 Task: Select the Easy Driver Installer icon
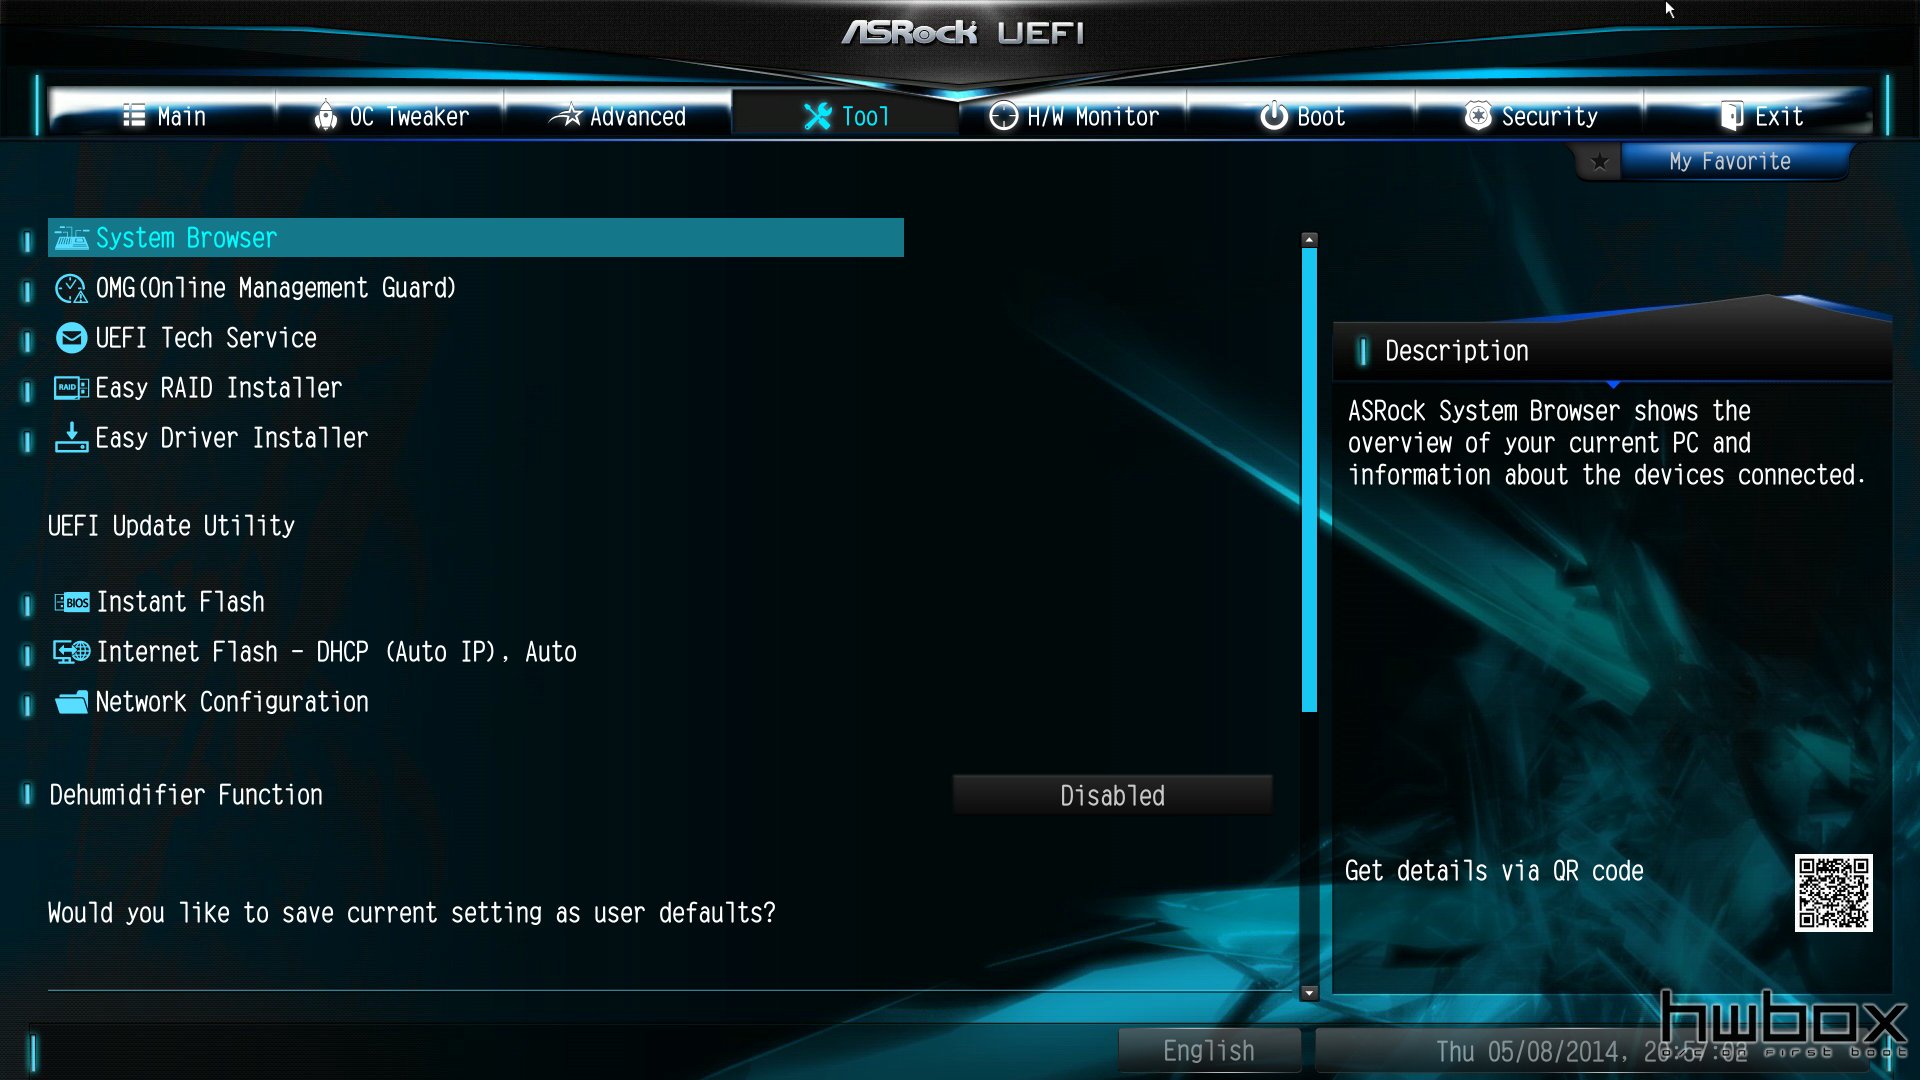tap(71, 438)
